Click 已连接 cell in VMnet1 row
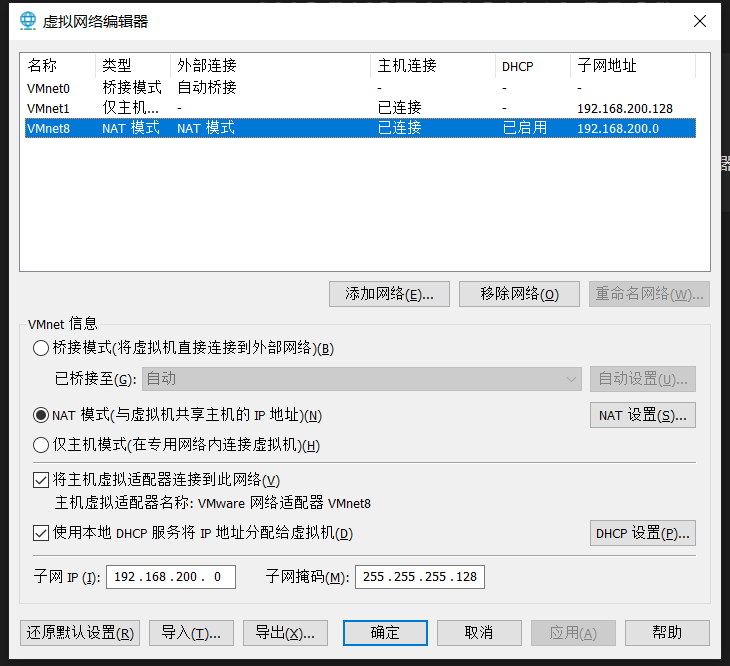Screen dimensions: 730x666 coord(399,108)
